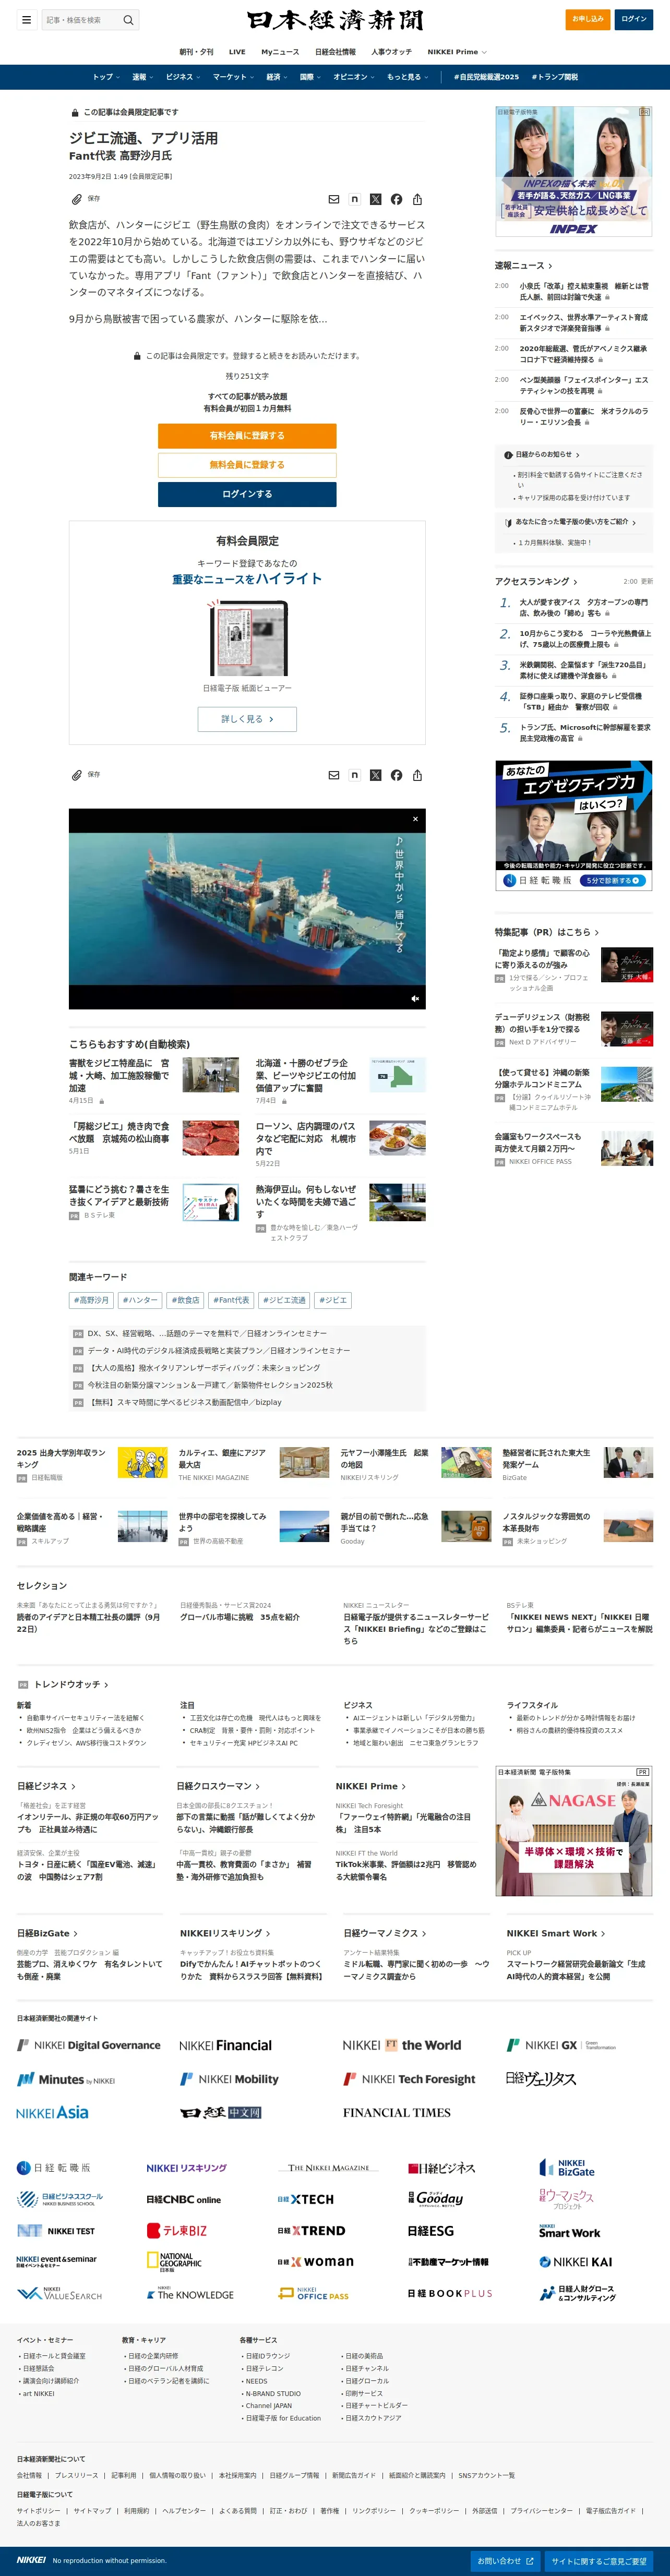
Task: Click the clip save icon above the article
Action: pyautogui.click(x=77, y=199)
